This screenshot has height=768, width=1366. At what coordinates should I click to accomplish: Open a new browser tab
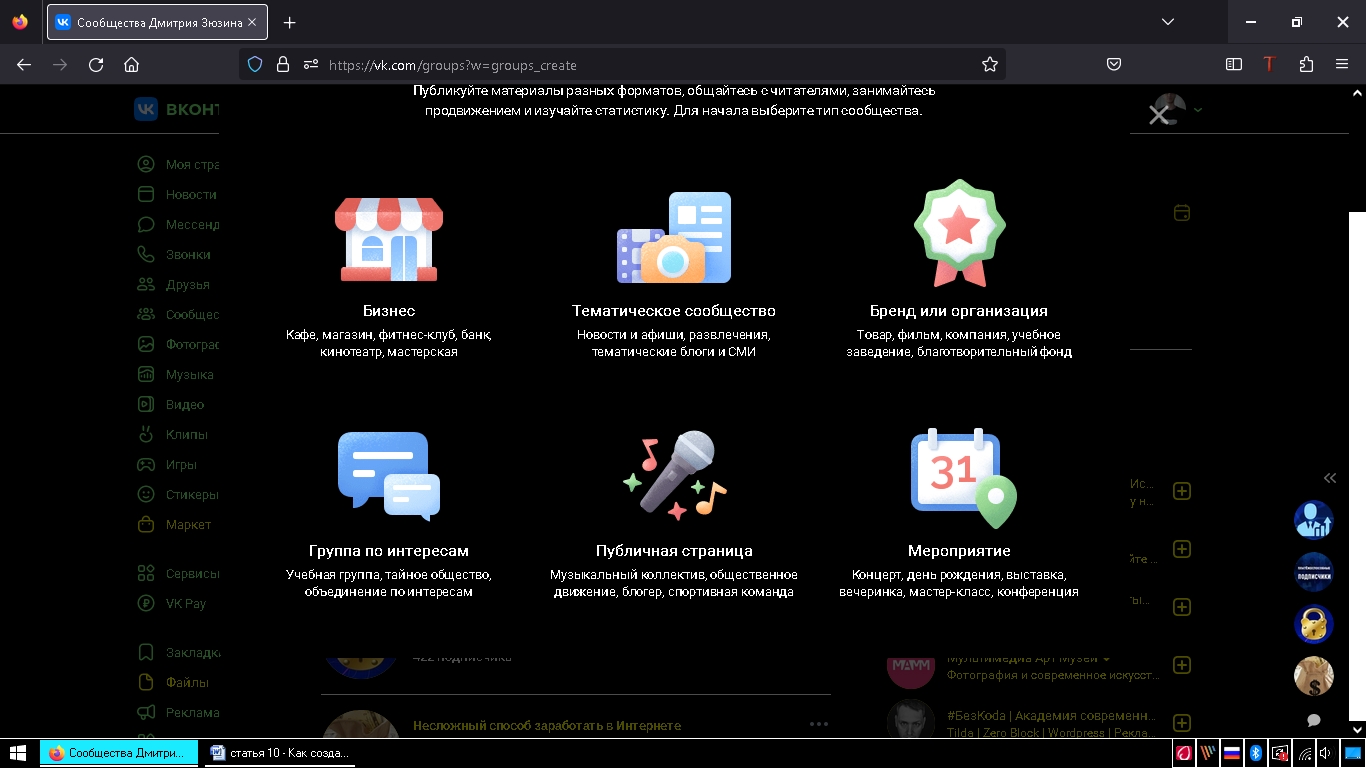click(x=289, y=22)
